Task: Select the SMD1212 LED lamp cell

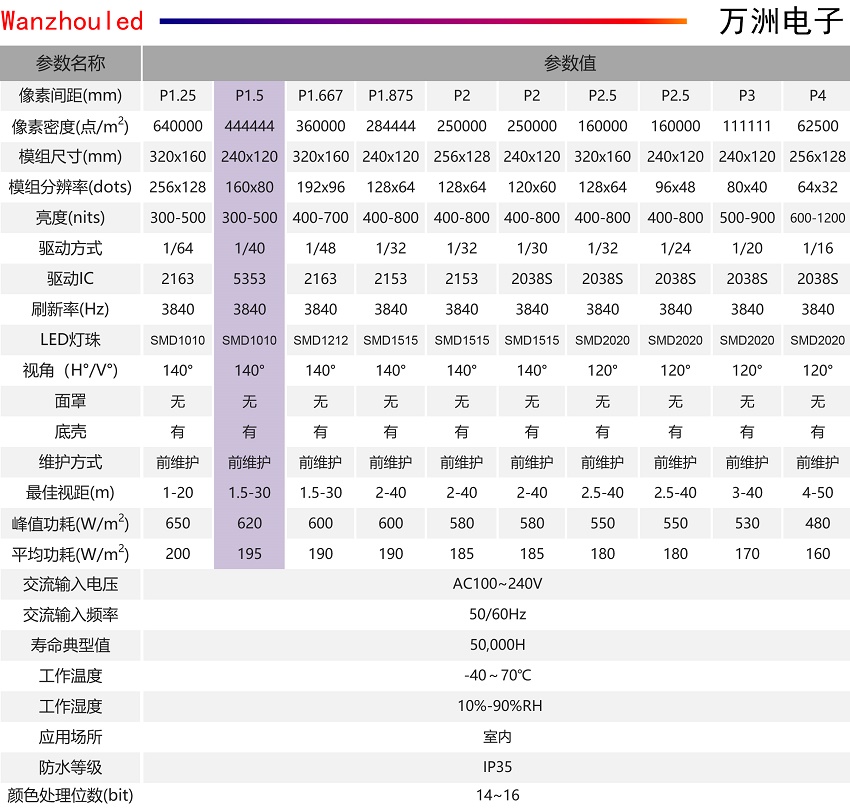Action: (x=320, y=340)
